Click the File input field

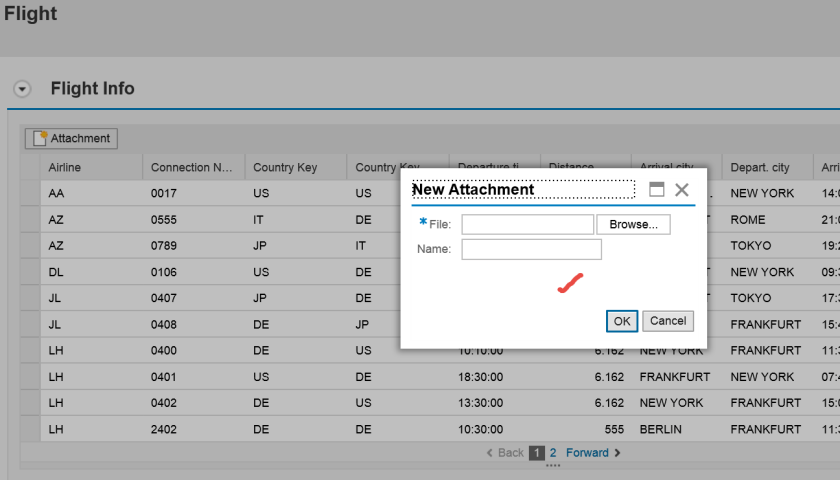click(x=527, y=225)
